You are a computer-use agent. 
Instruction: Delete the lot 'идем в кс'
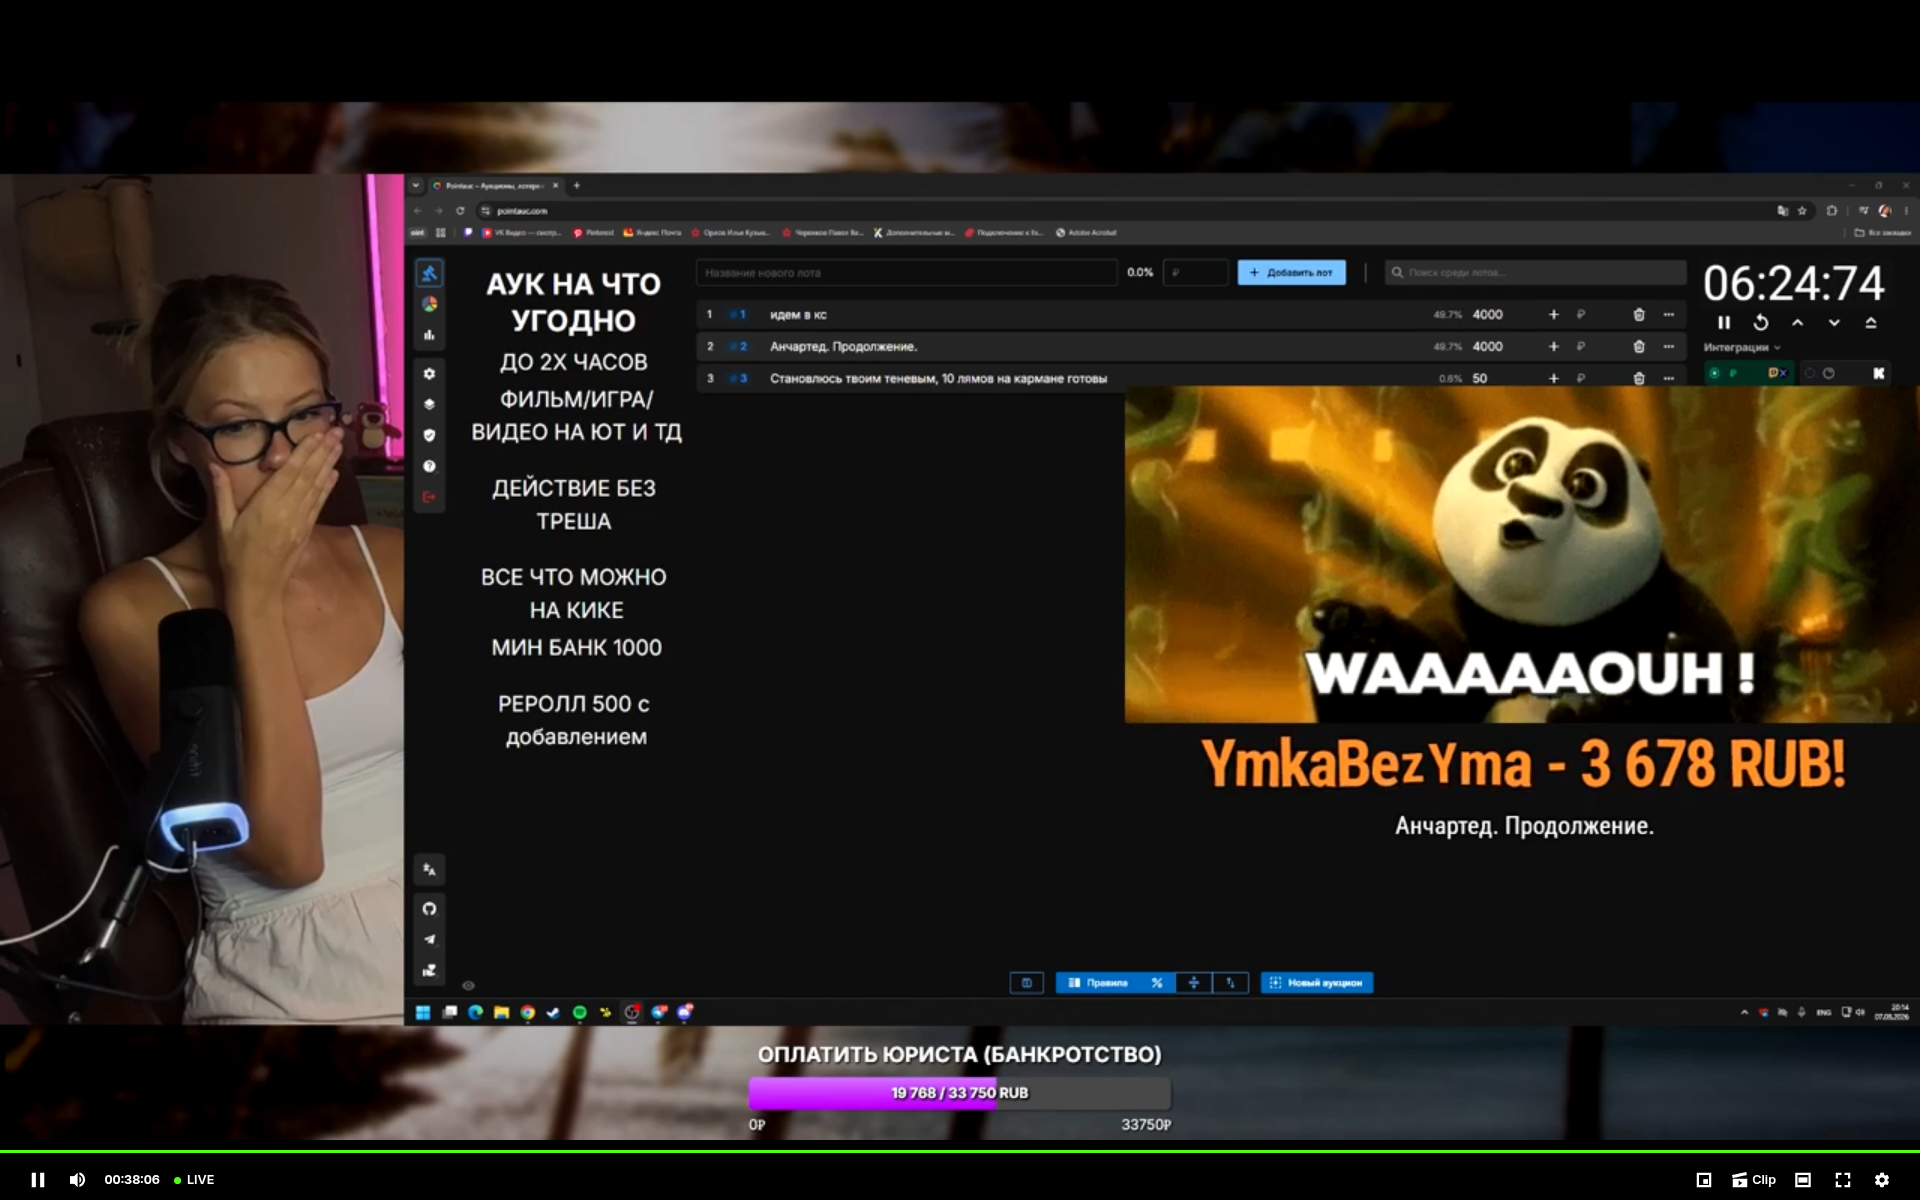coord(1638,314)
